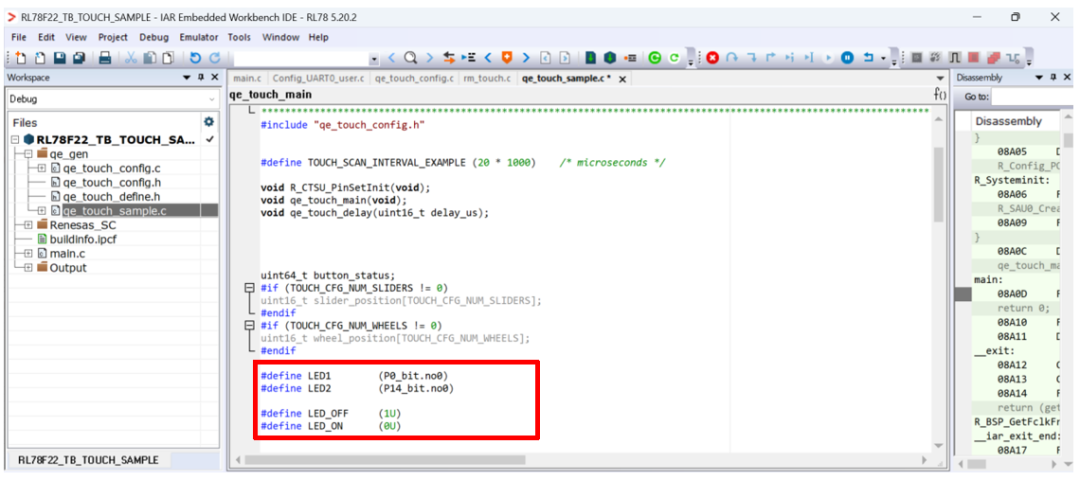Select buildinfo.ipcf in the file tree
This screenshot has width=1080, height=480.
tap(80, 239)
